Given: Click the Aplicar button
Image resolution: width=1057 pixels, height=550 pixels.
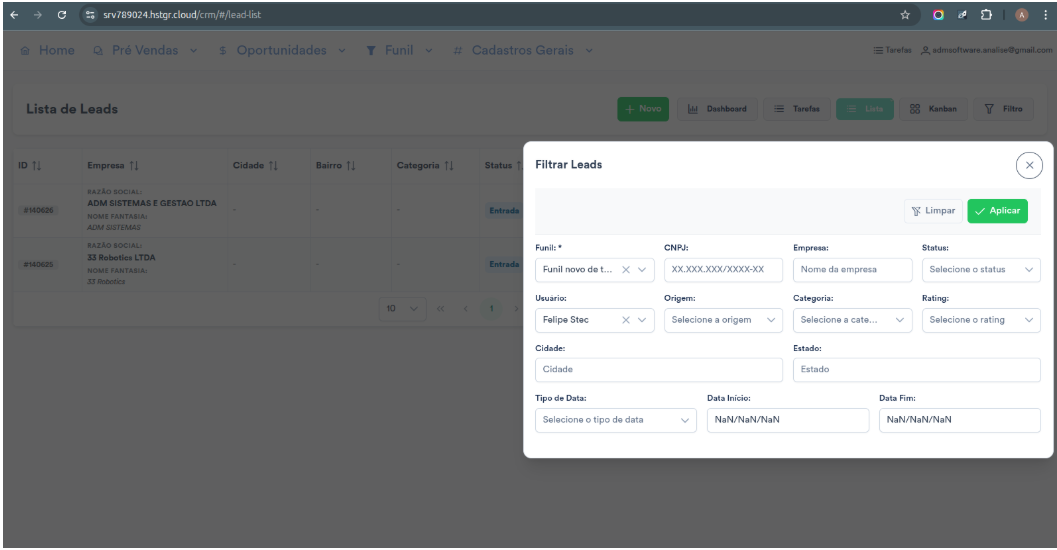Looking at the screenshot, I should [997, 211].
